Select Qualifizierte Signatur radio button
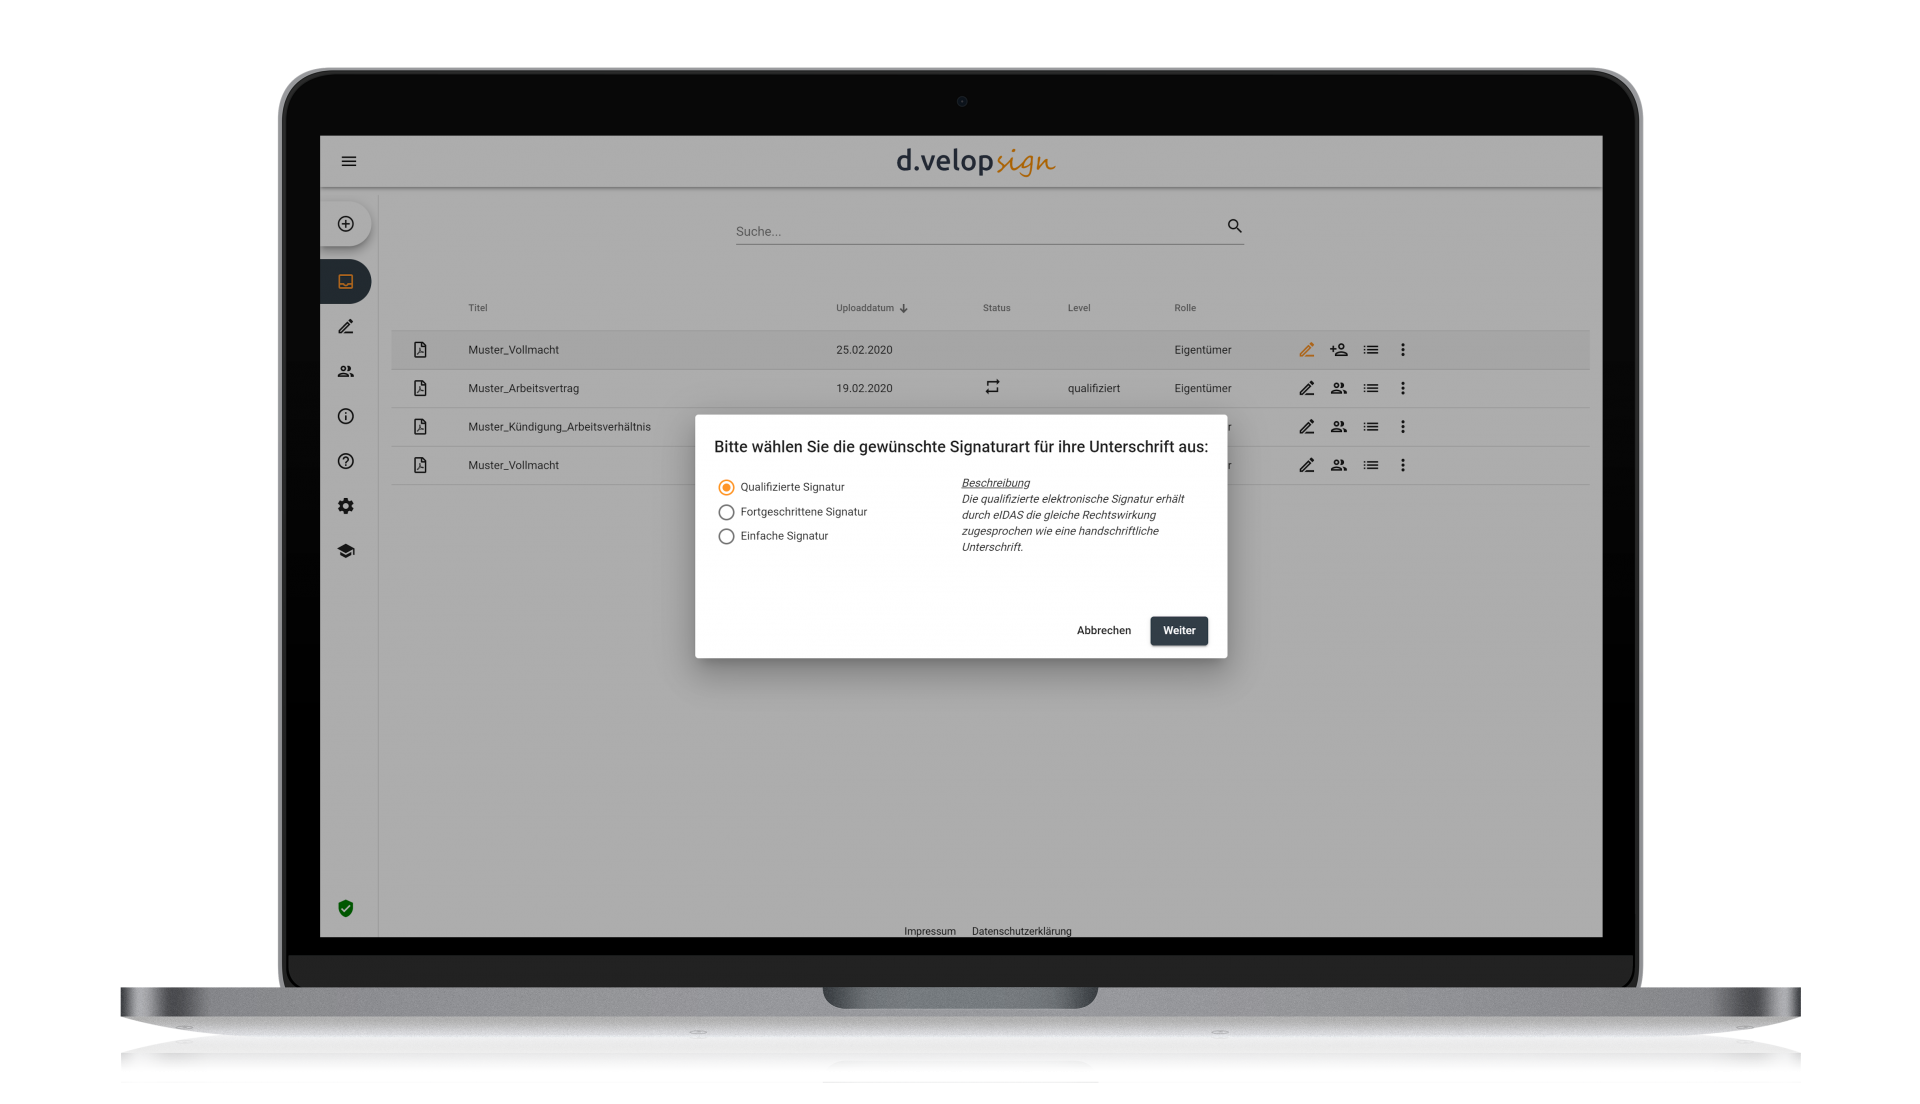 [x=726, y=487]
